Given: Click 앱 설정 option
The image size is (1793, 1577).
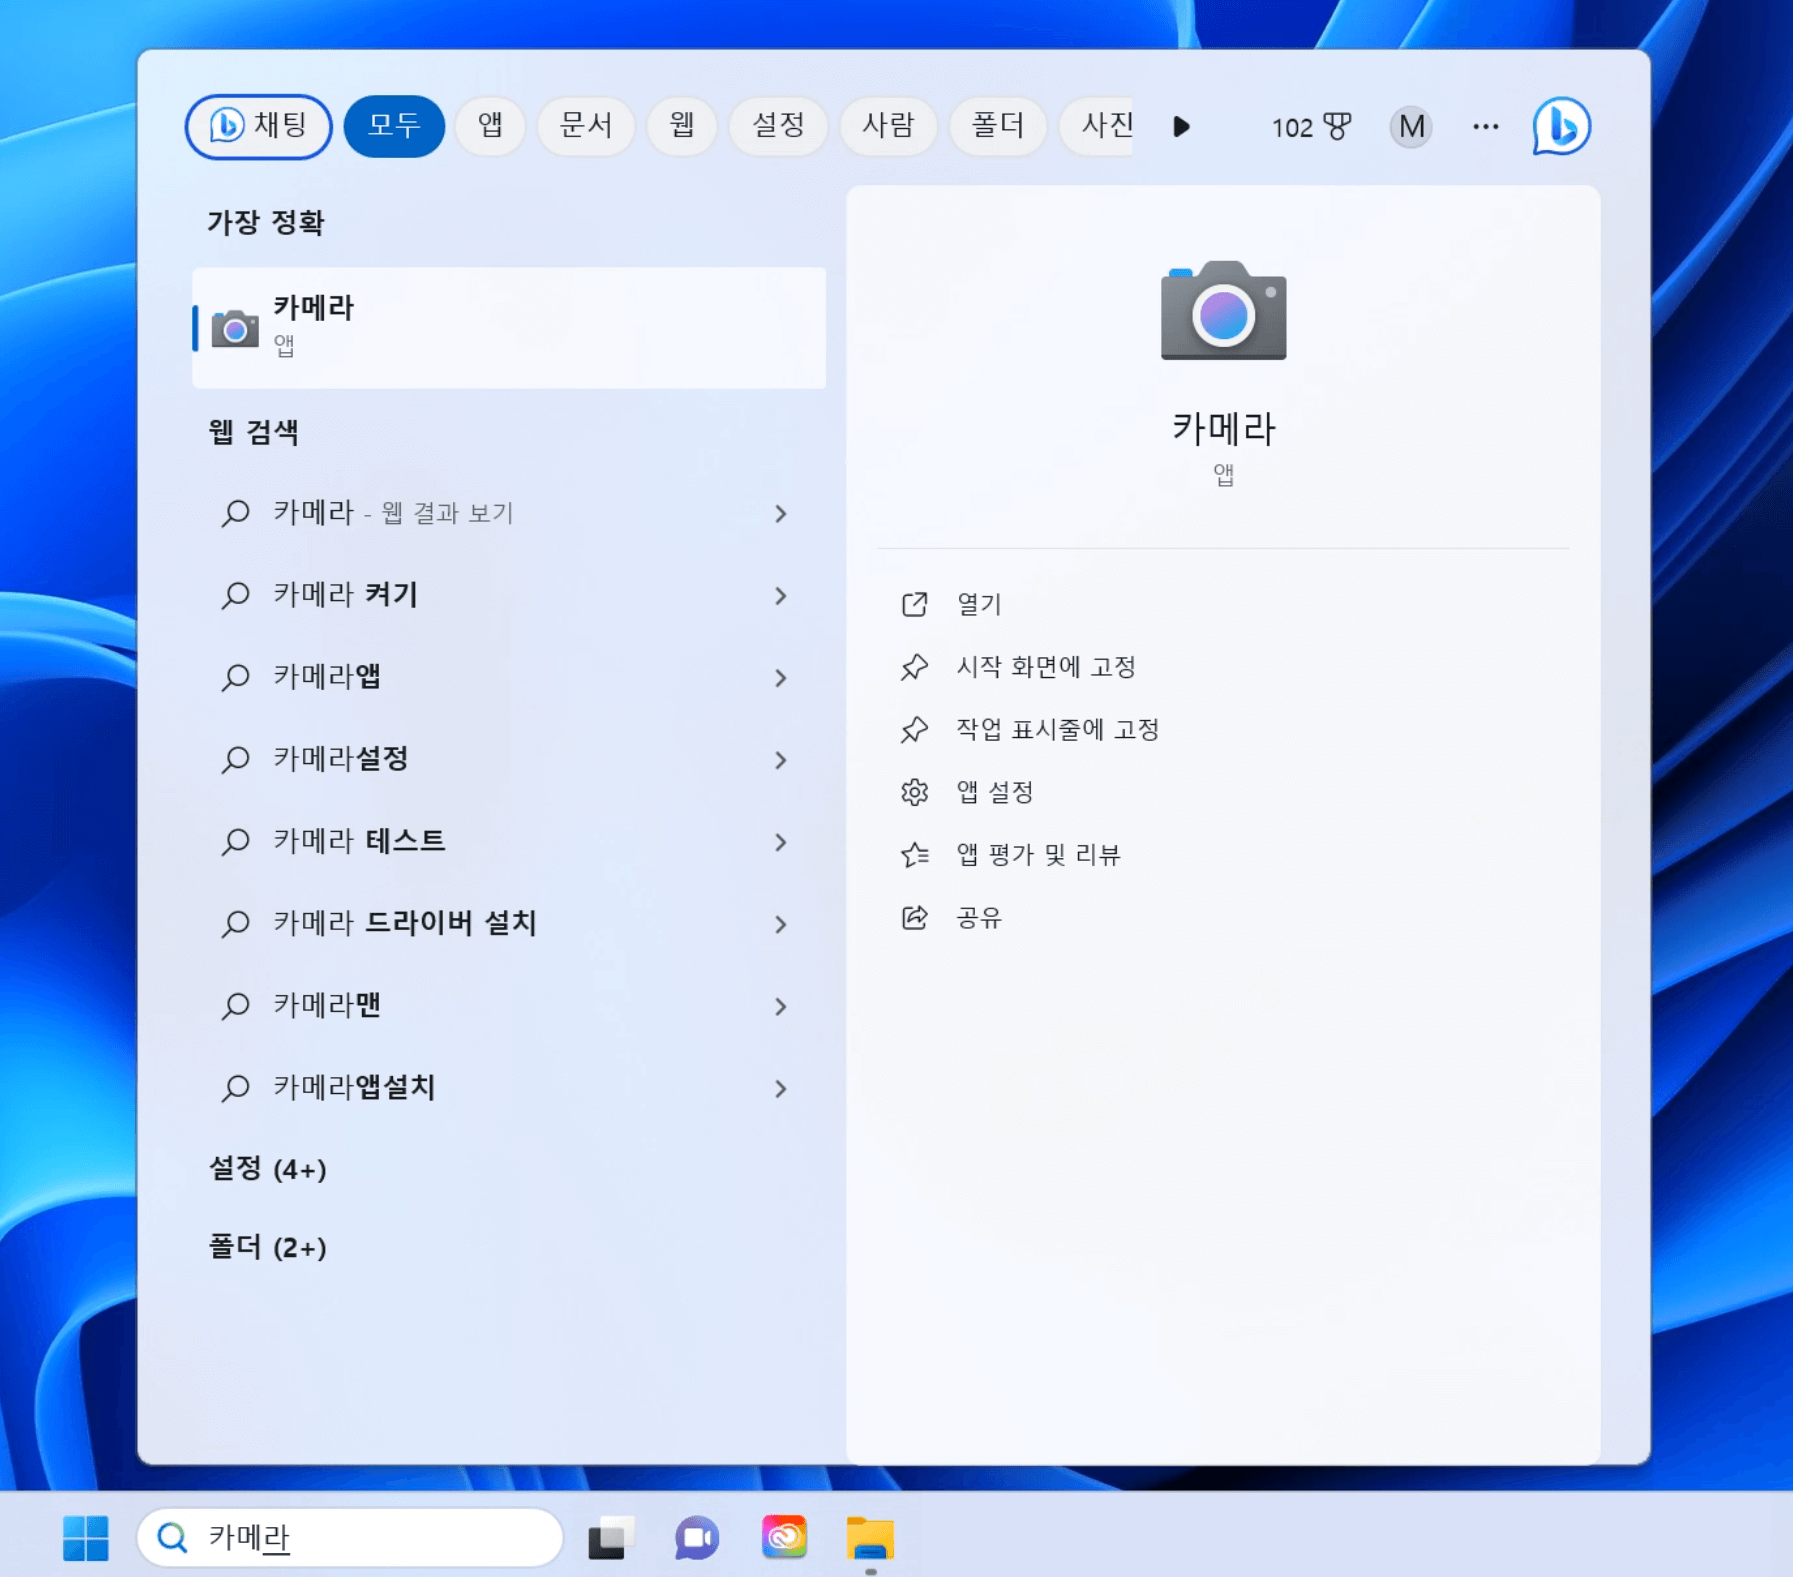Looking at the screenshot, I should (x=994, y=792).
